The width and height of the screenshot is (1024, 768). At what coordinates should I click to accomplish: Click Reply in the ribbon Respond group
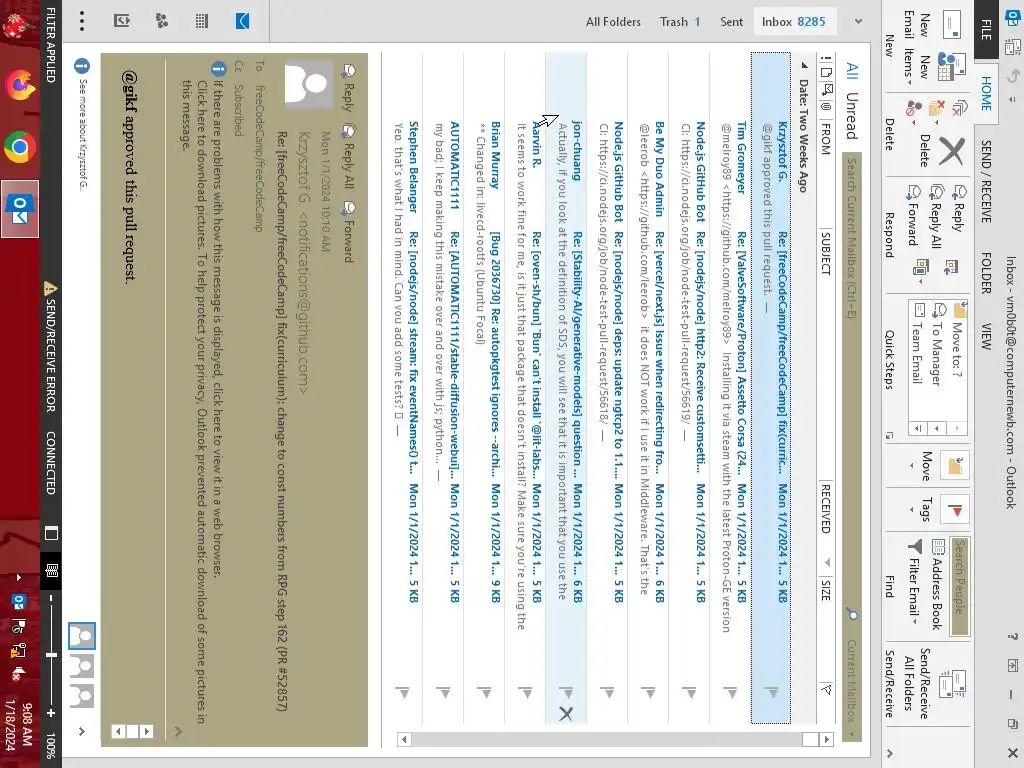coord(959,209)
